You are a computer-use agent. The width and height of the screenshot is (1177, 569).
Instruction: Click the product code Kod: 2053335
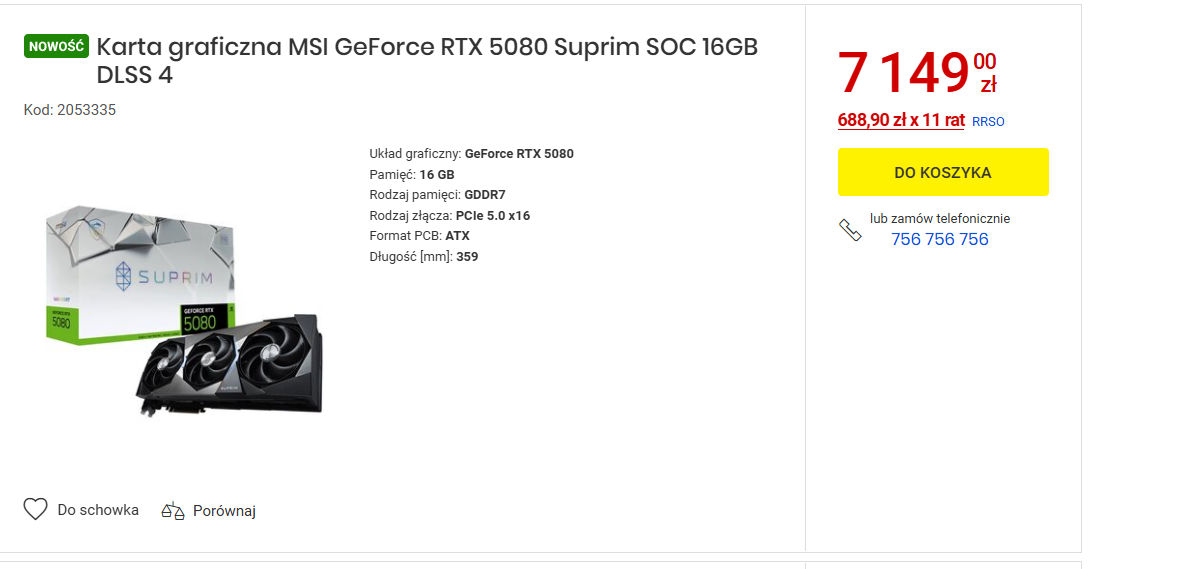pyautogui.click(x=70, y=110)
